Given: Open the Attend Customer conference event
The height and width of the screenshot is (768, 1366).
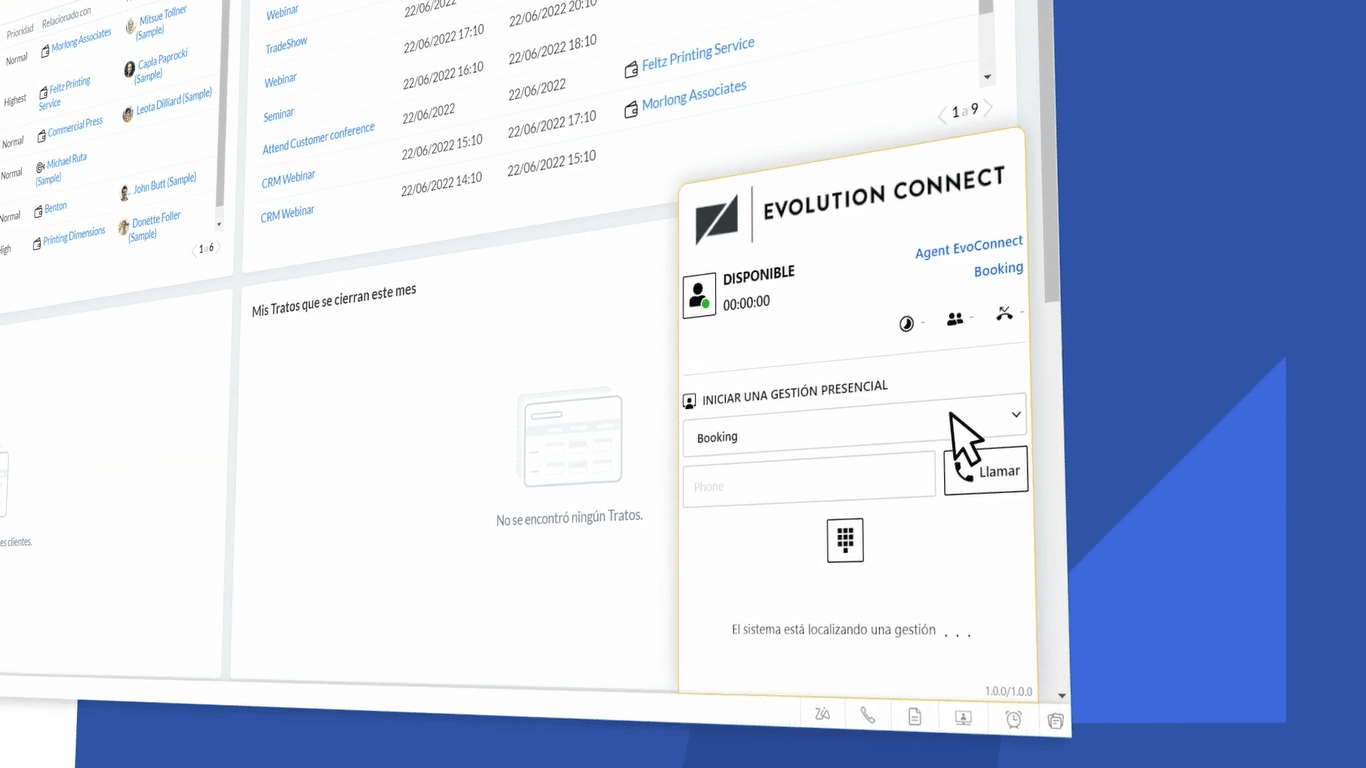Looking at the screenshot, I should coord(318,139).
